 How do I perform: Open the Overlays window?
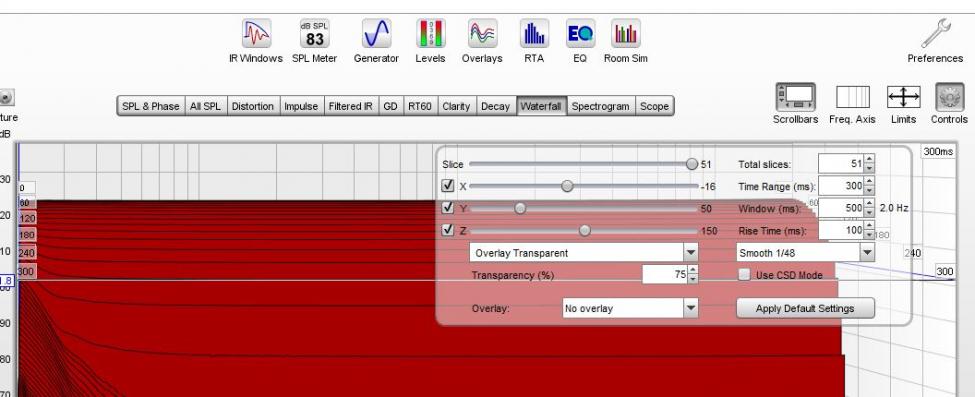point(482,34)
